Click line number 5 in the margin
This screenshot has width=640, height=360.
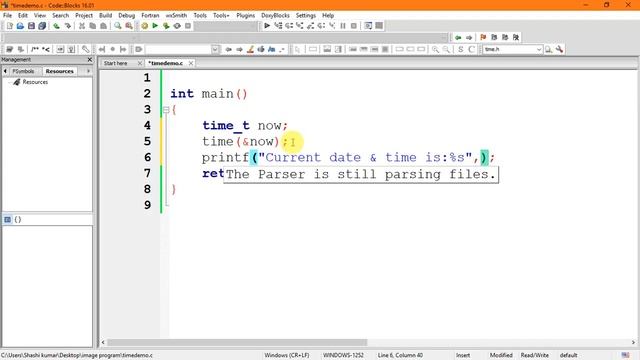coord(147,141)
